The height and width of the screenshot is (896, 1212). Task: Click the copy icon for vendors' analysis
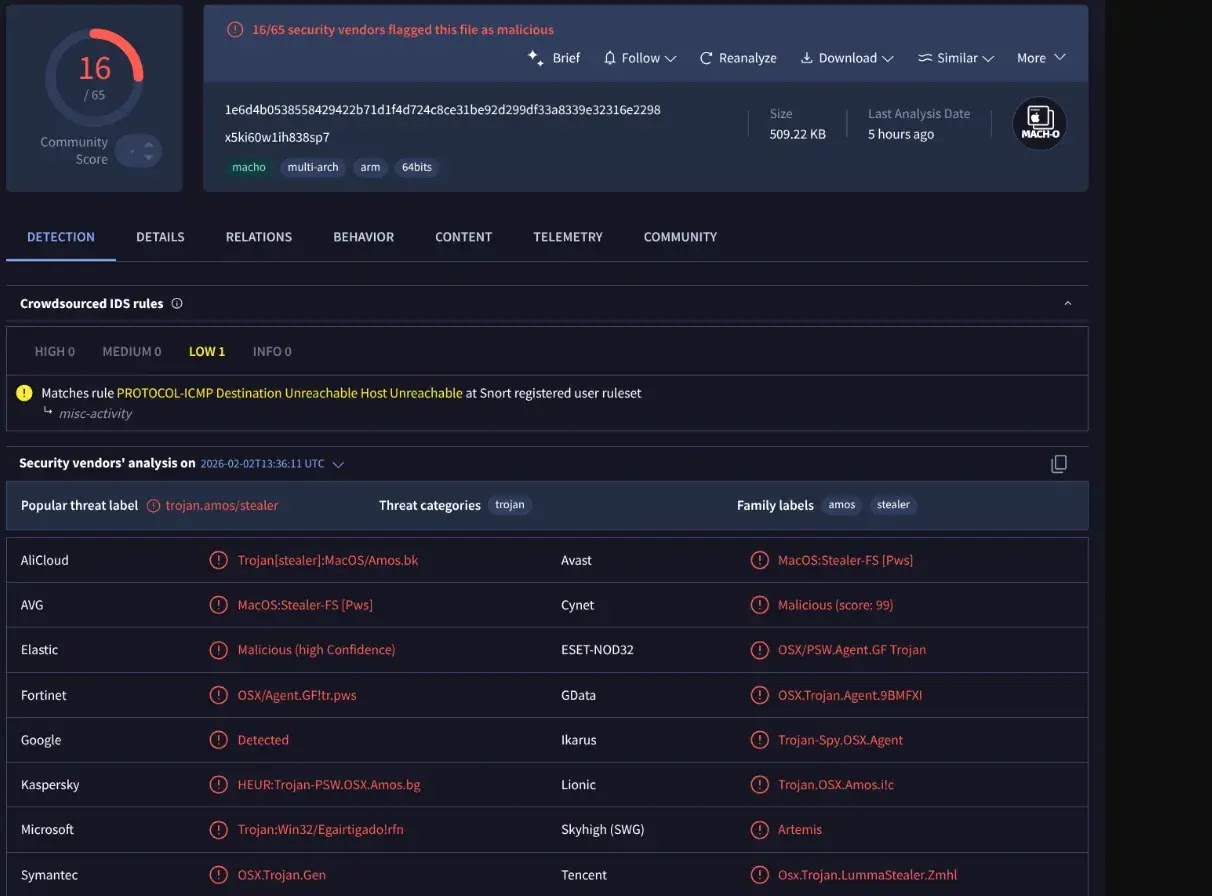(x=1059, y=464)
